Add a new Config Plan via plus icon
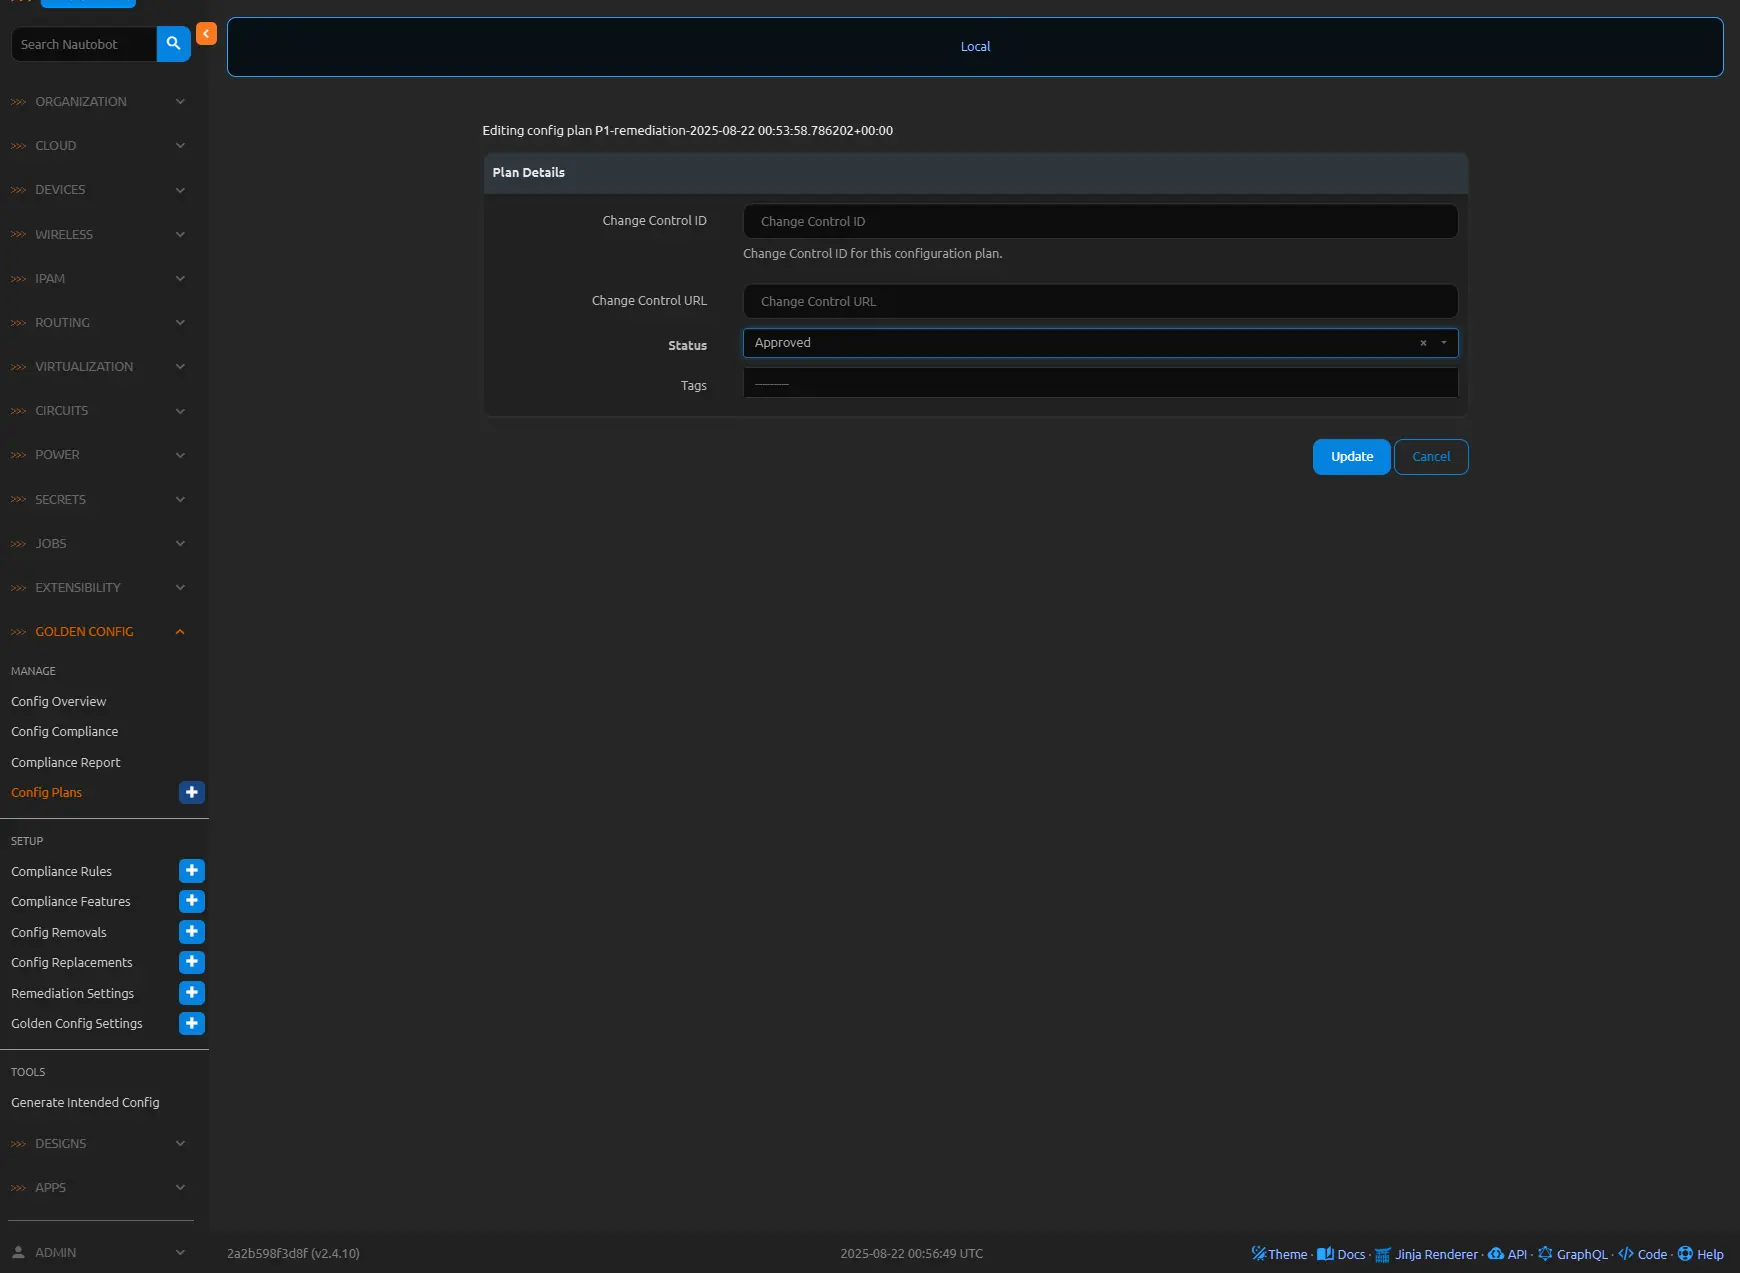This screenshot has height=1273, width=1740. tap(191, 793)
